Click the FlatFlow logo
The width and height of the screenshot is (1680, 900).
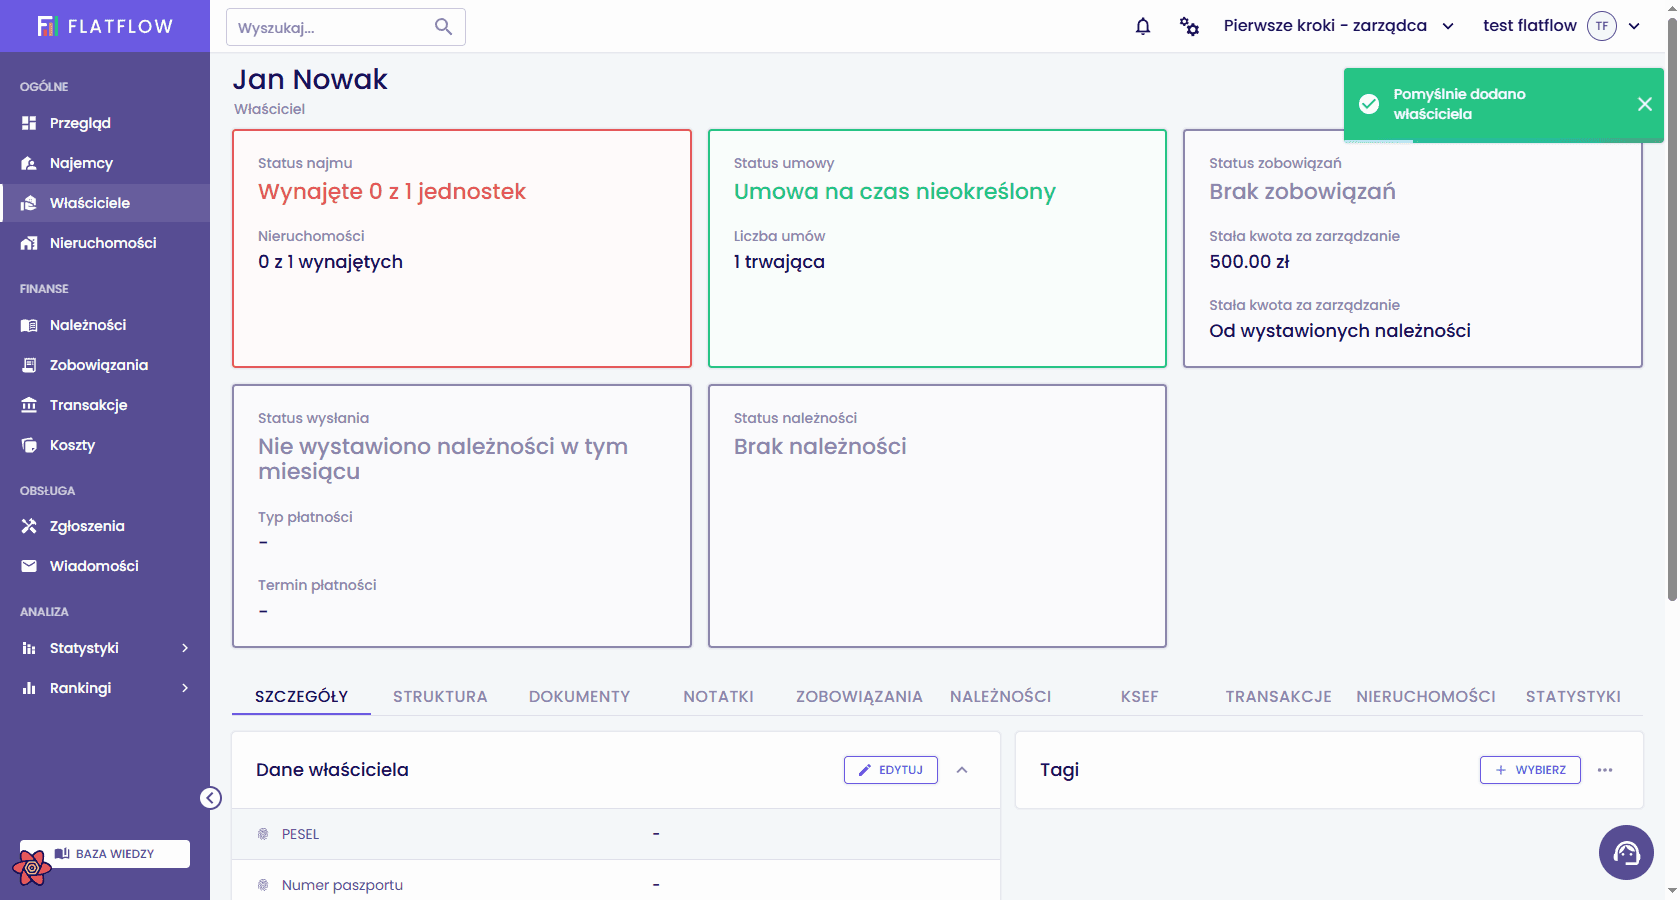tap(105, 26)
